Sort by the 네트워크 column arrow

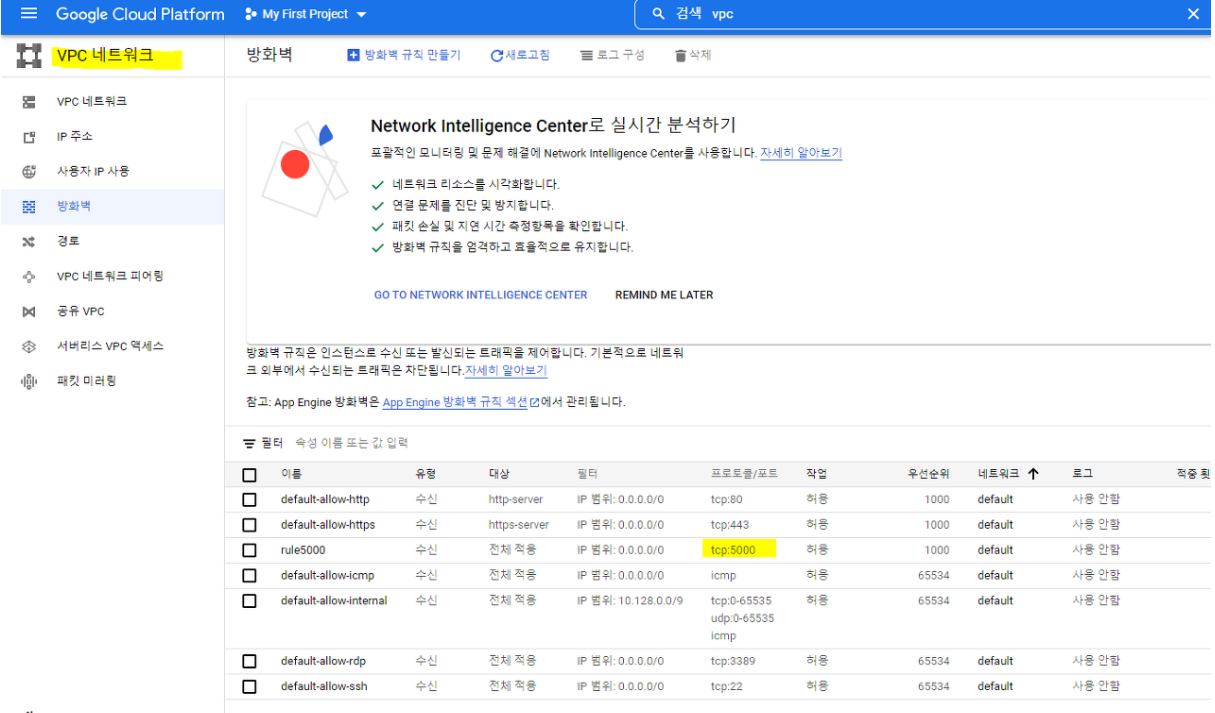[1033, 474]
